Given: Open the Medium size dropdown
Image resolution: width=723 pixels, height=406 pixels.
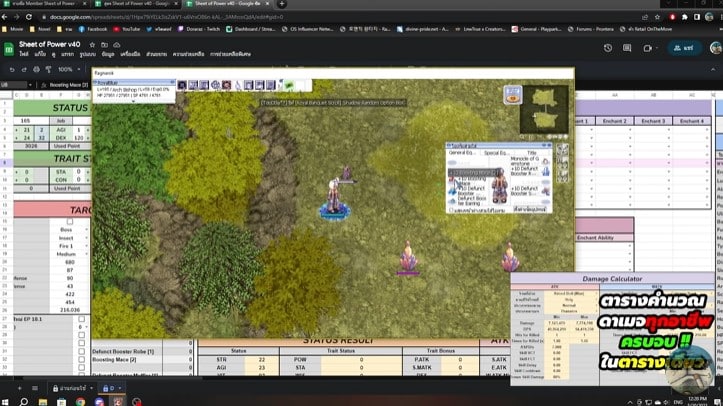Looking at the screenshot, I should [87, 254].
